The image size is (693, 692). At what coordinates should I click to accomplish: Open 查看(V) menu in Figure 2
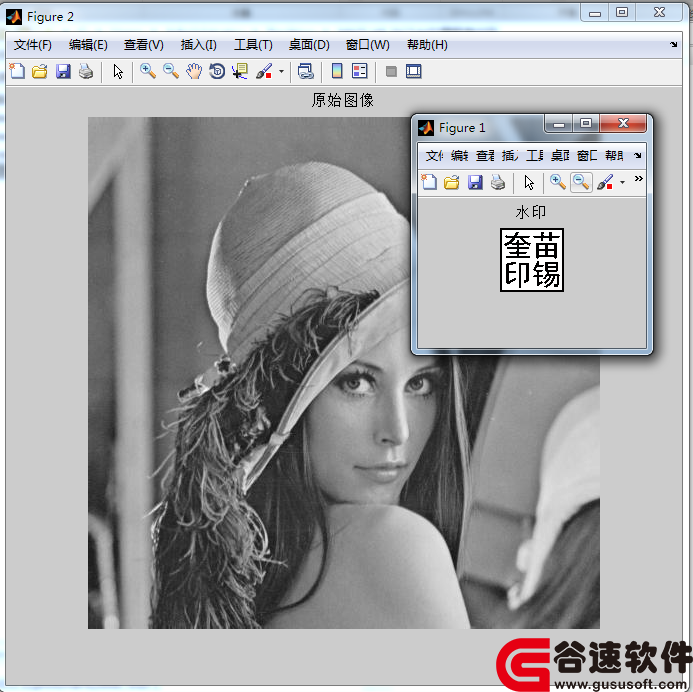coord(144,45)
